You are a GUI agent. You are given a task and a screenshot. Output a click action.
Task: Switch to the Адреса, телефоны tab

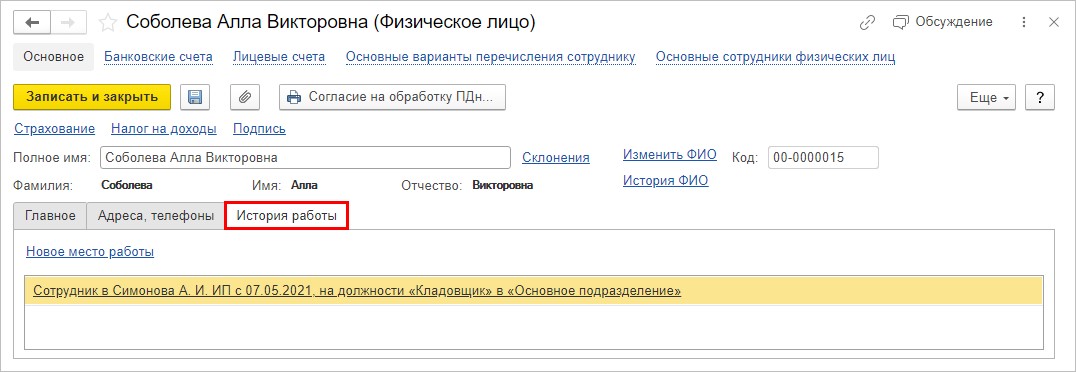(156, 216)
